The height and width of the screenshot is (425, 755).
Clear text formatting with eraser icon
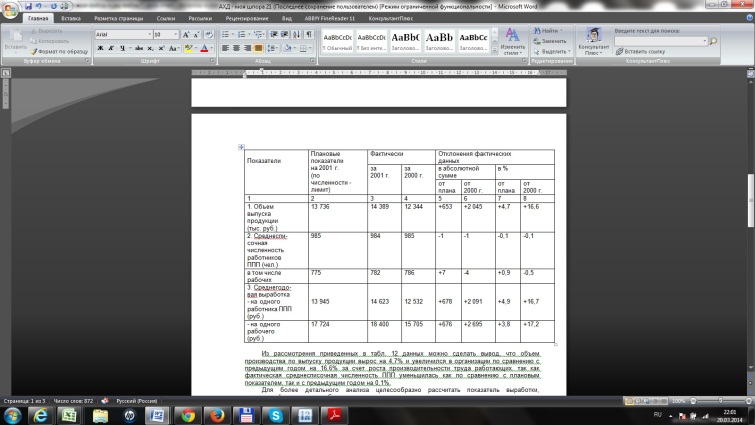coord(209,35)
